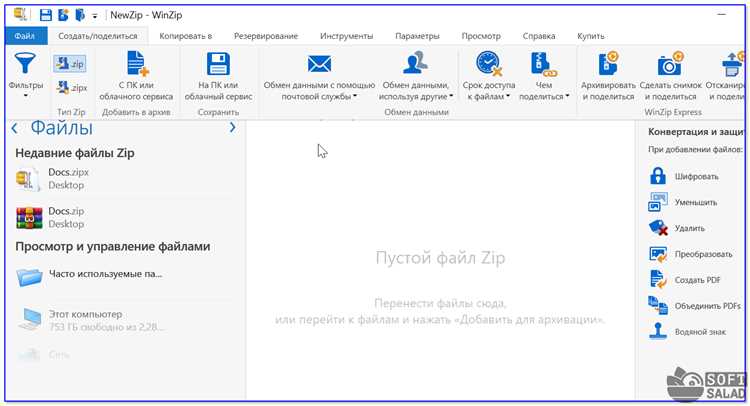Screen dimensions: 750x406
Task: Open the Фильтры funnel icon
Action: (x=25, y=64)
